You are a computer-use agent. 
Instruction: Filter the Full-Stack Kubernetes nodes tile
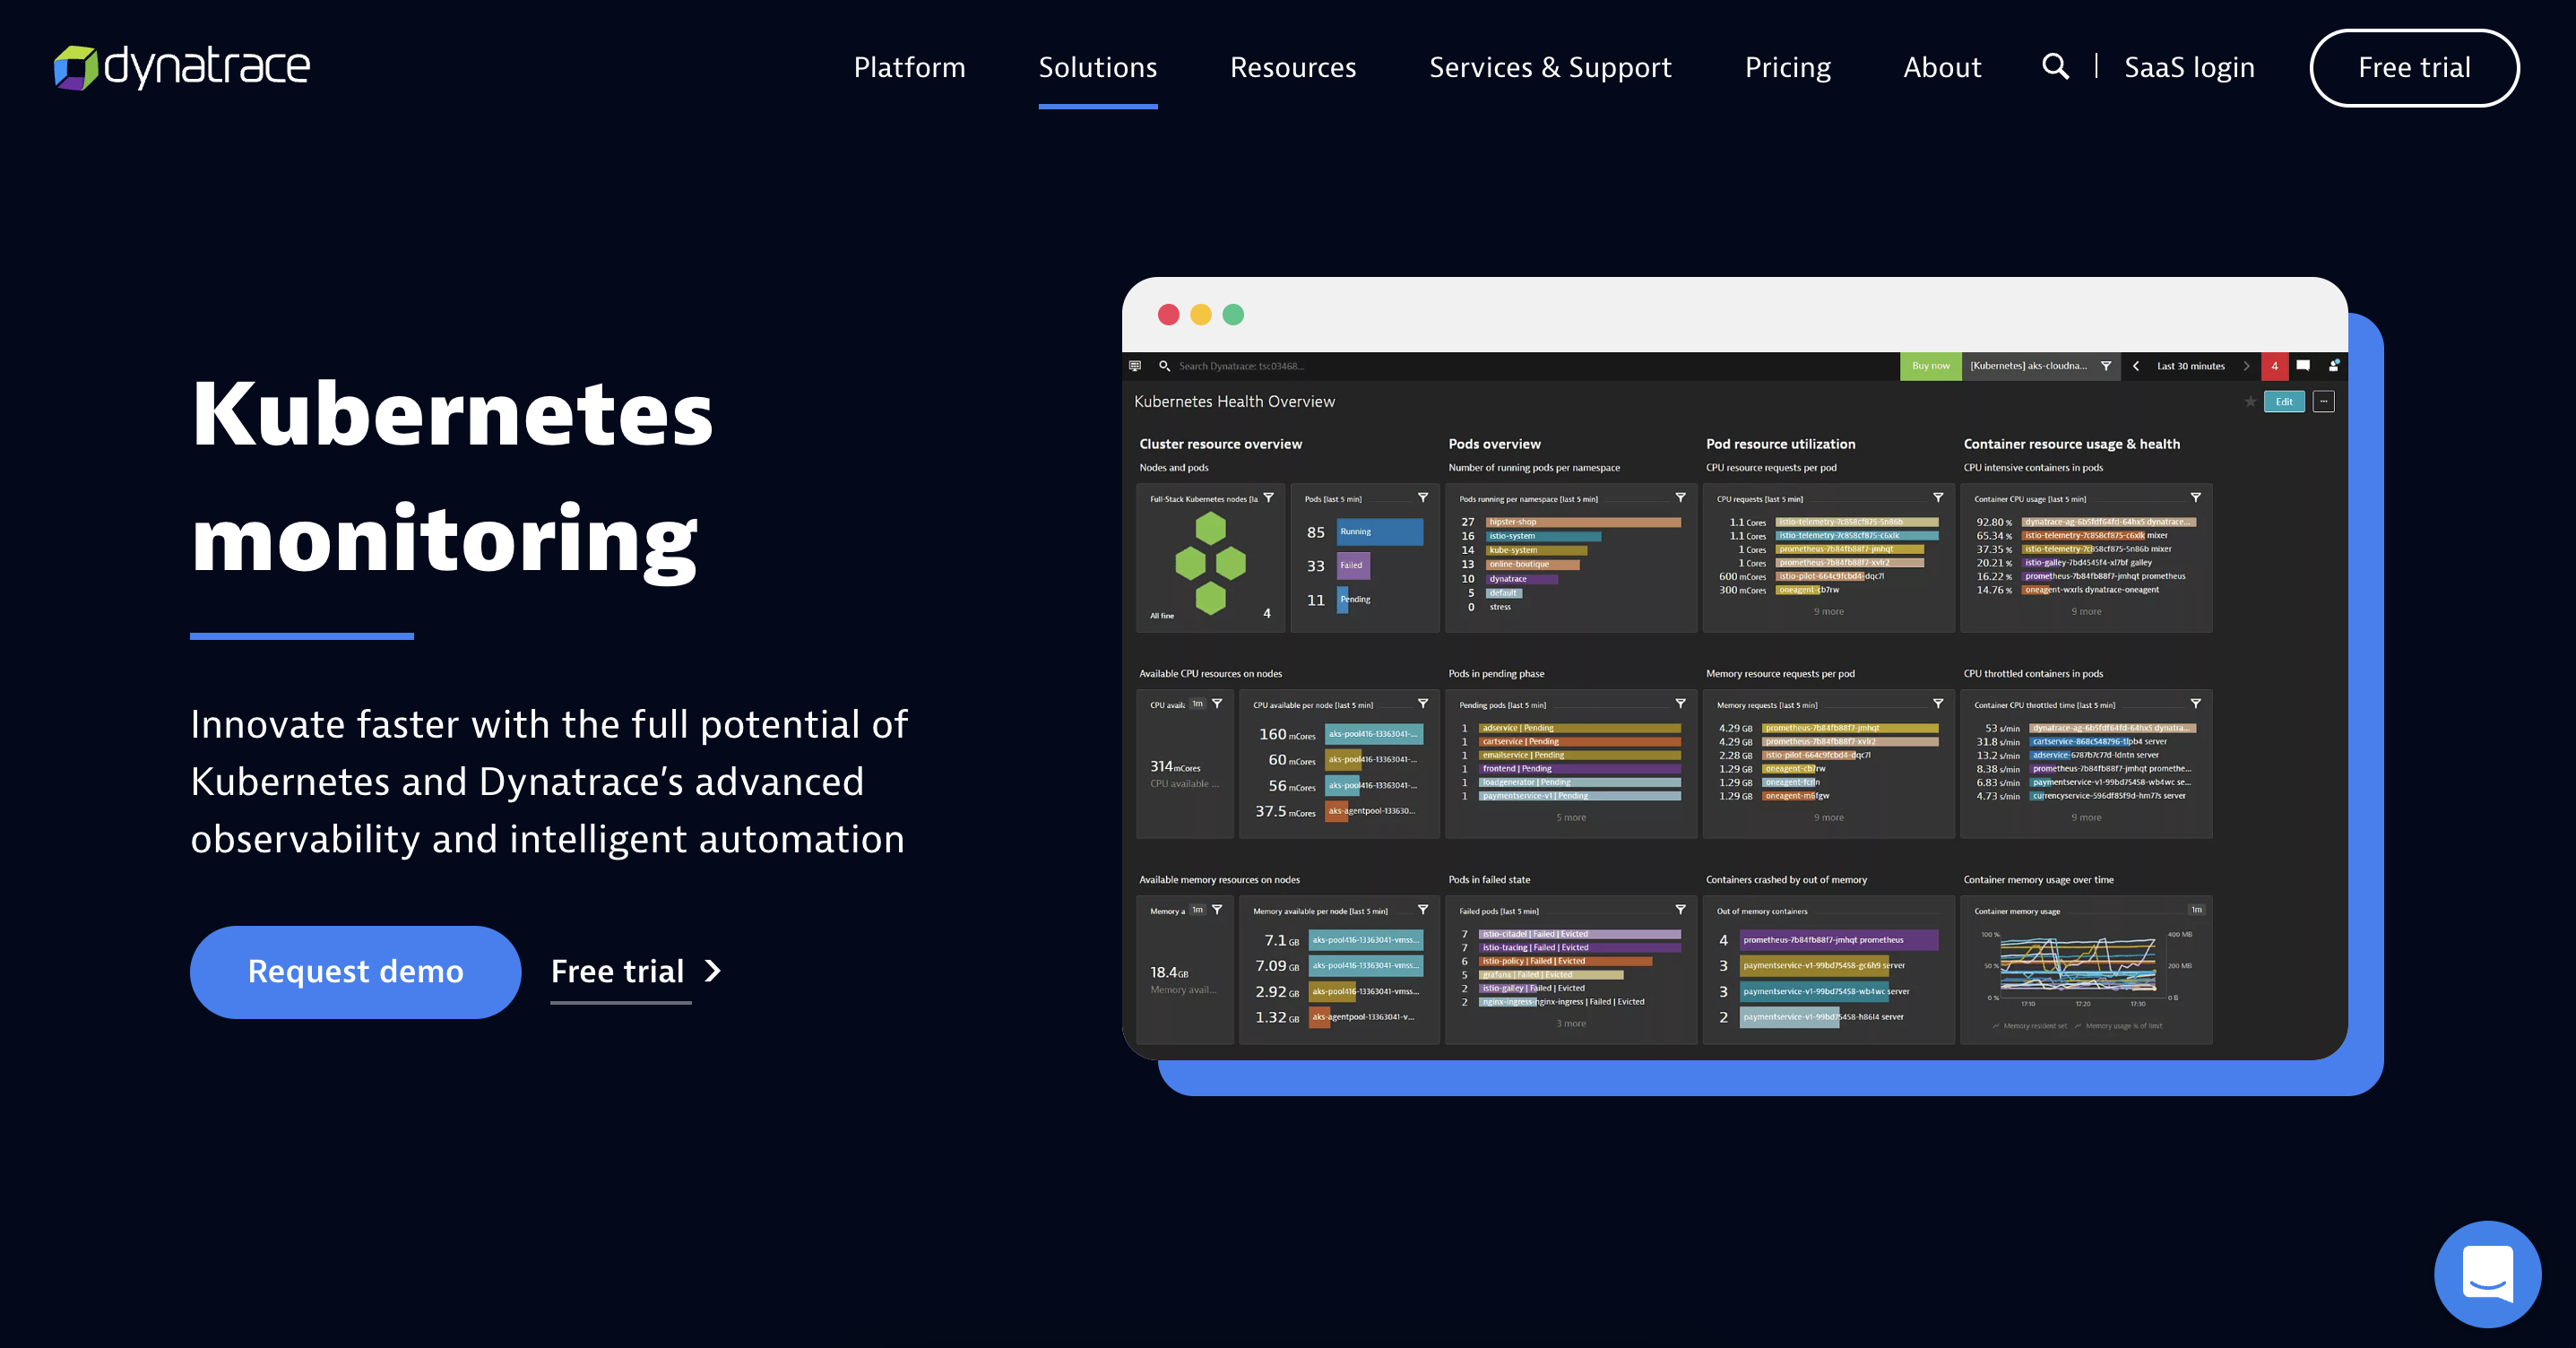point(1268,498)
